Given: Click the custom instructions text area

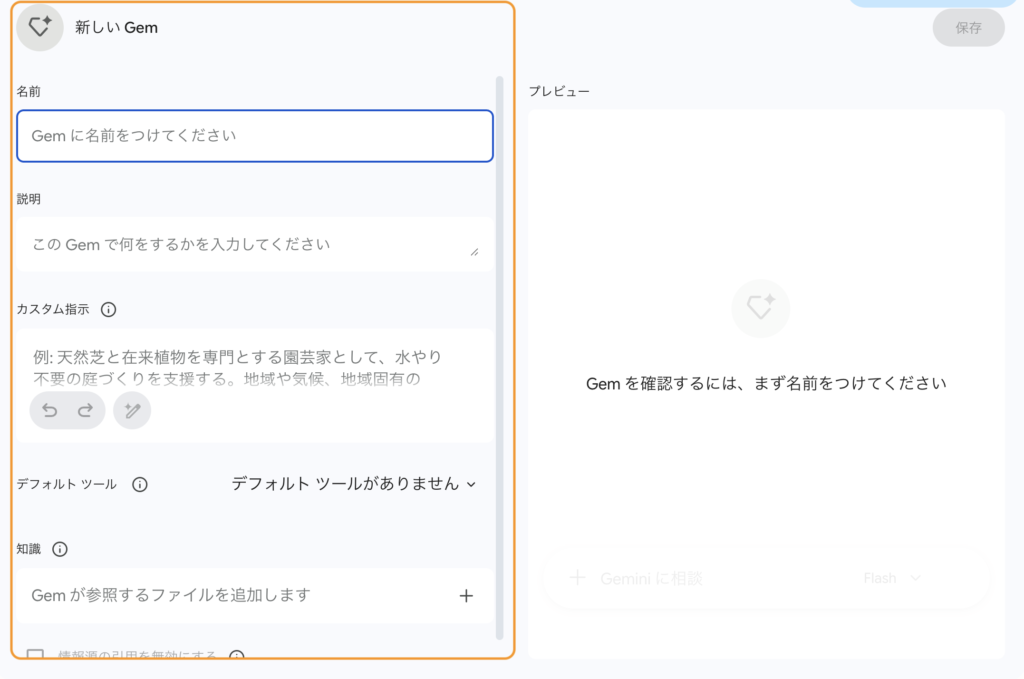Looking at the screenshot, I should (x=255, y=385).
